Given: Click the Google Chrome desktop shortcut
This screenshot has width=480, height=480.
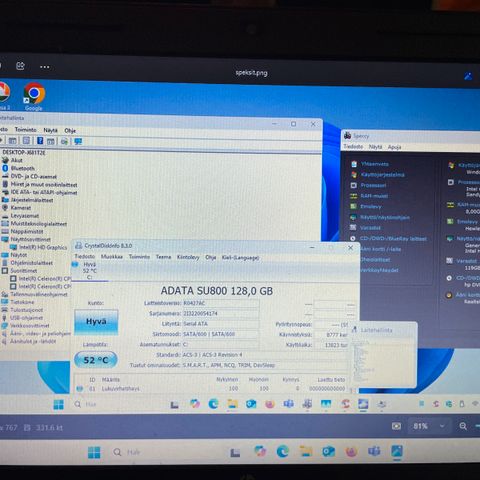Looking at the screenshot, I should (x=34, y=97).
